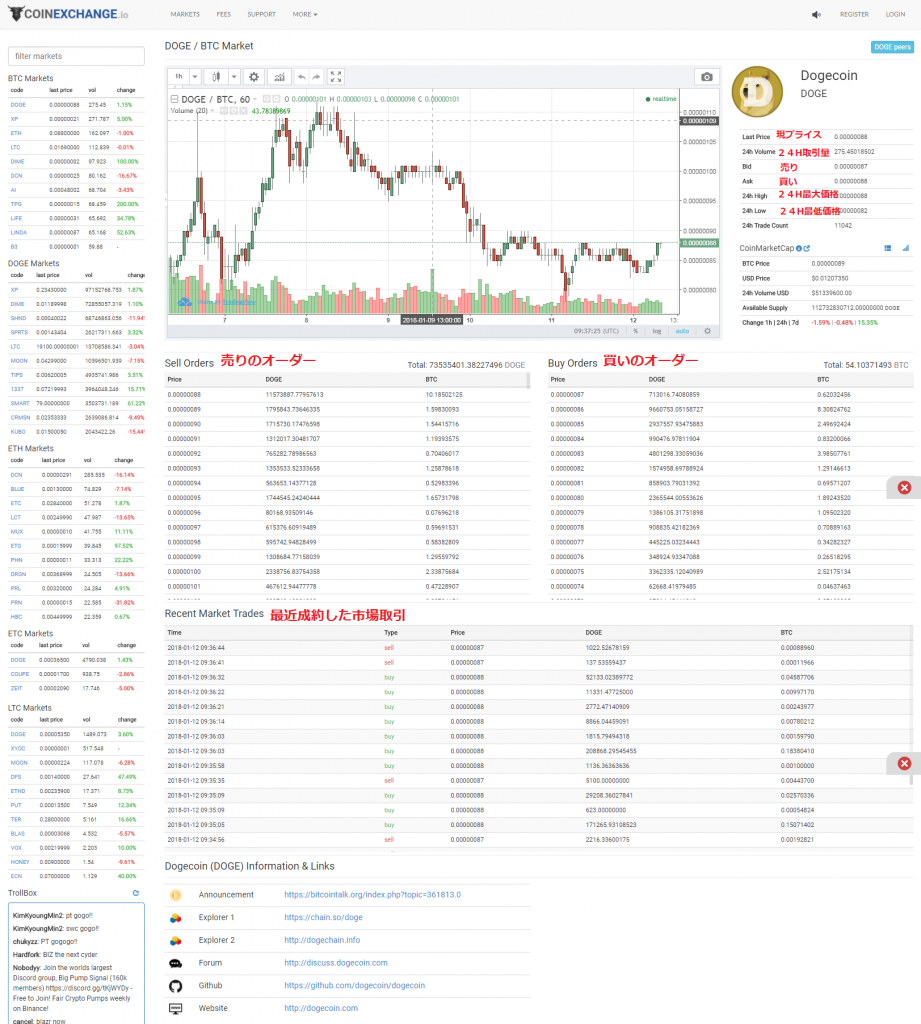
Task: Go to REGISTER page
Action: point(854,14)
